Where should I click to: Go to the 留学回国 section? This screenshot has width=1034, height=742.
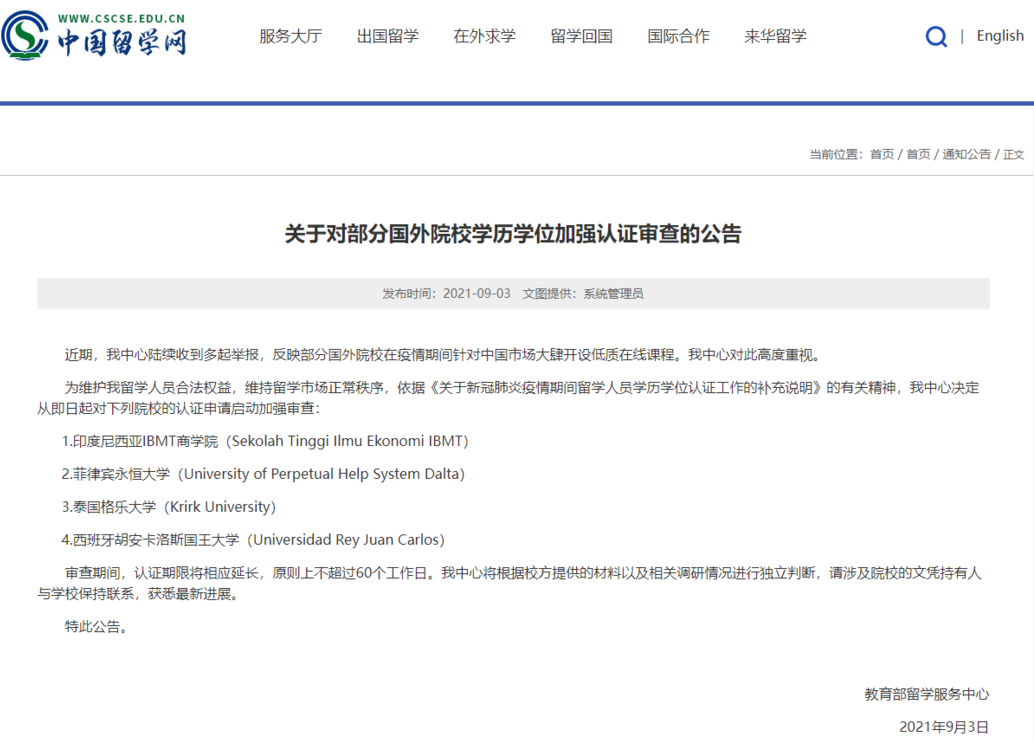(581, 37)
